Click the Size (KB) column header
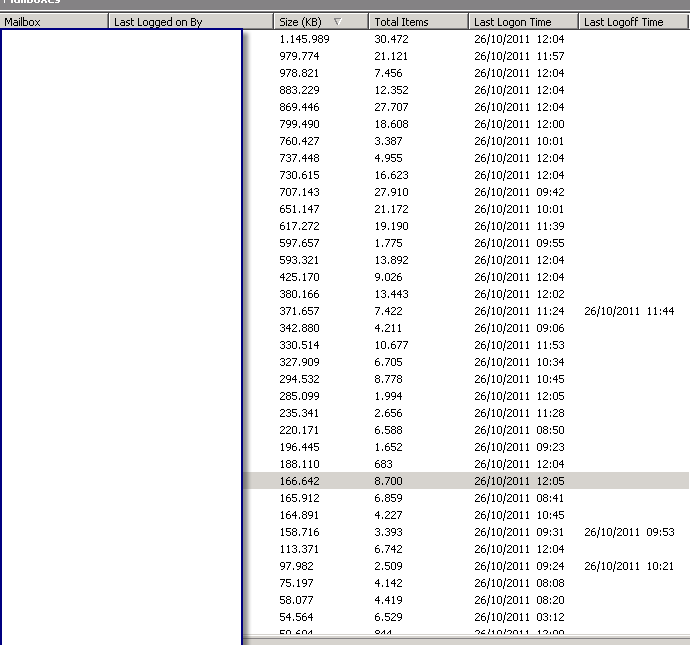This screenshot has height=645, width=690. pyautogui.click(x=321, y=22)
